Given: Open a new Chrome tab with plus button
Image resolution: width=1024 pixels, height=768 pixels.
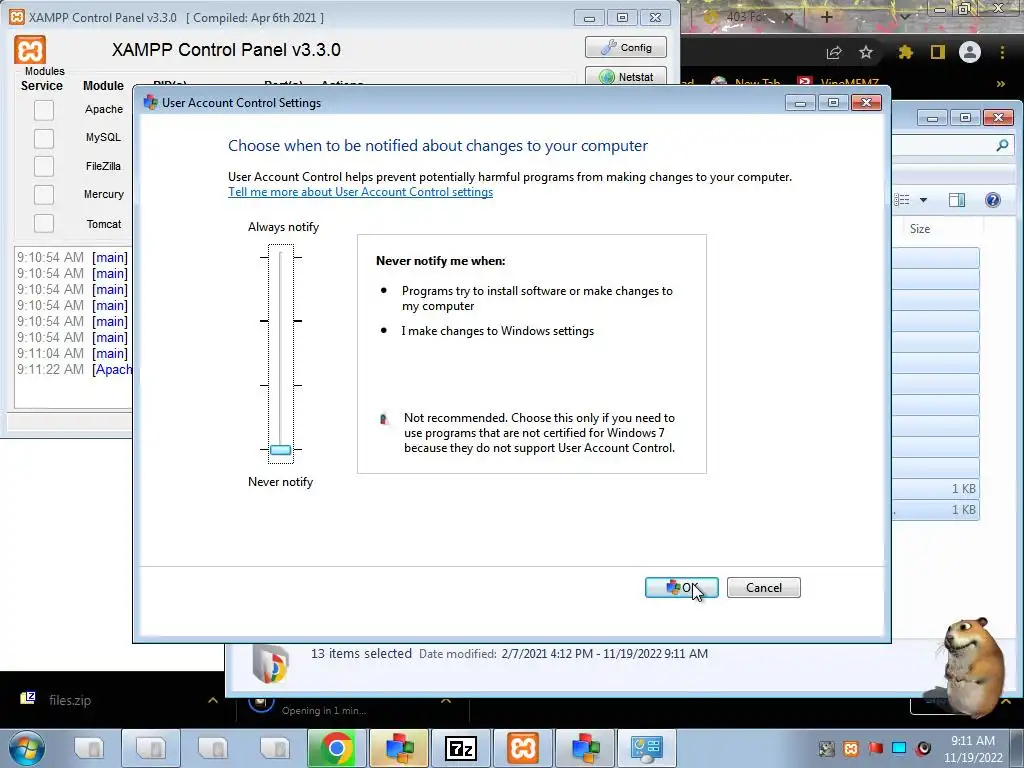Looking at the screenshot, I should pyautogui.click(x=827, y=17).
